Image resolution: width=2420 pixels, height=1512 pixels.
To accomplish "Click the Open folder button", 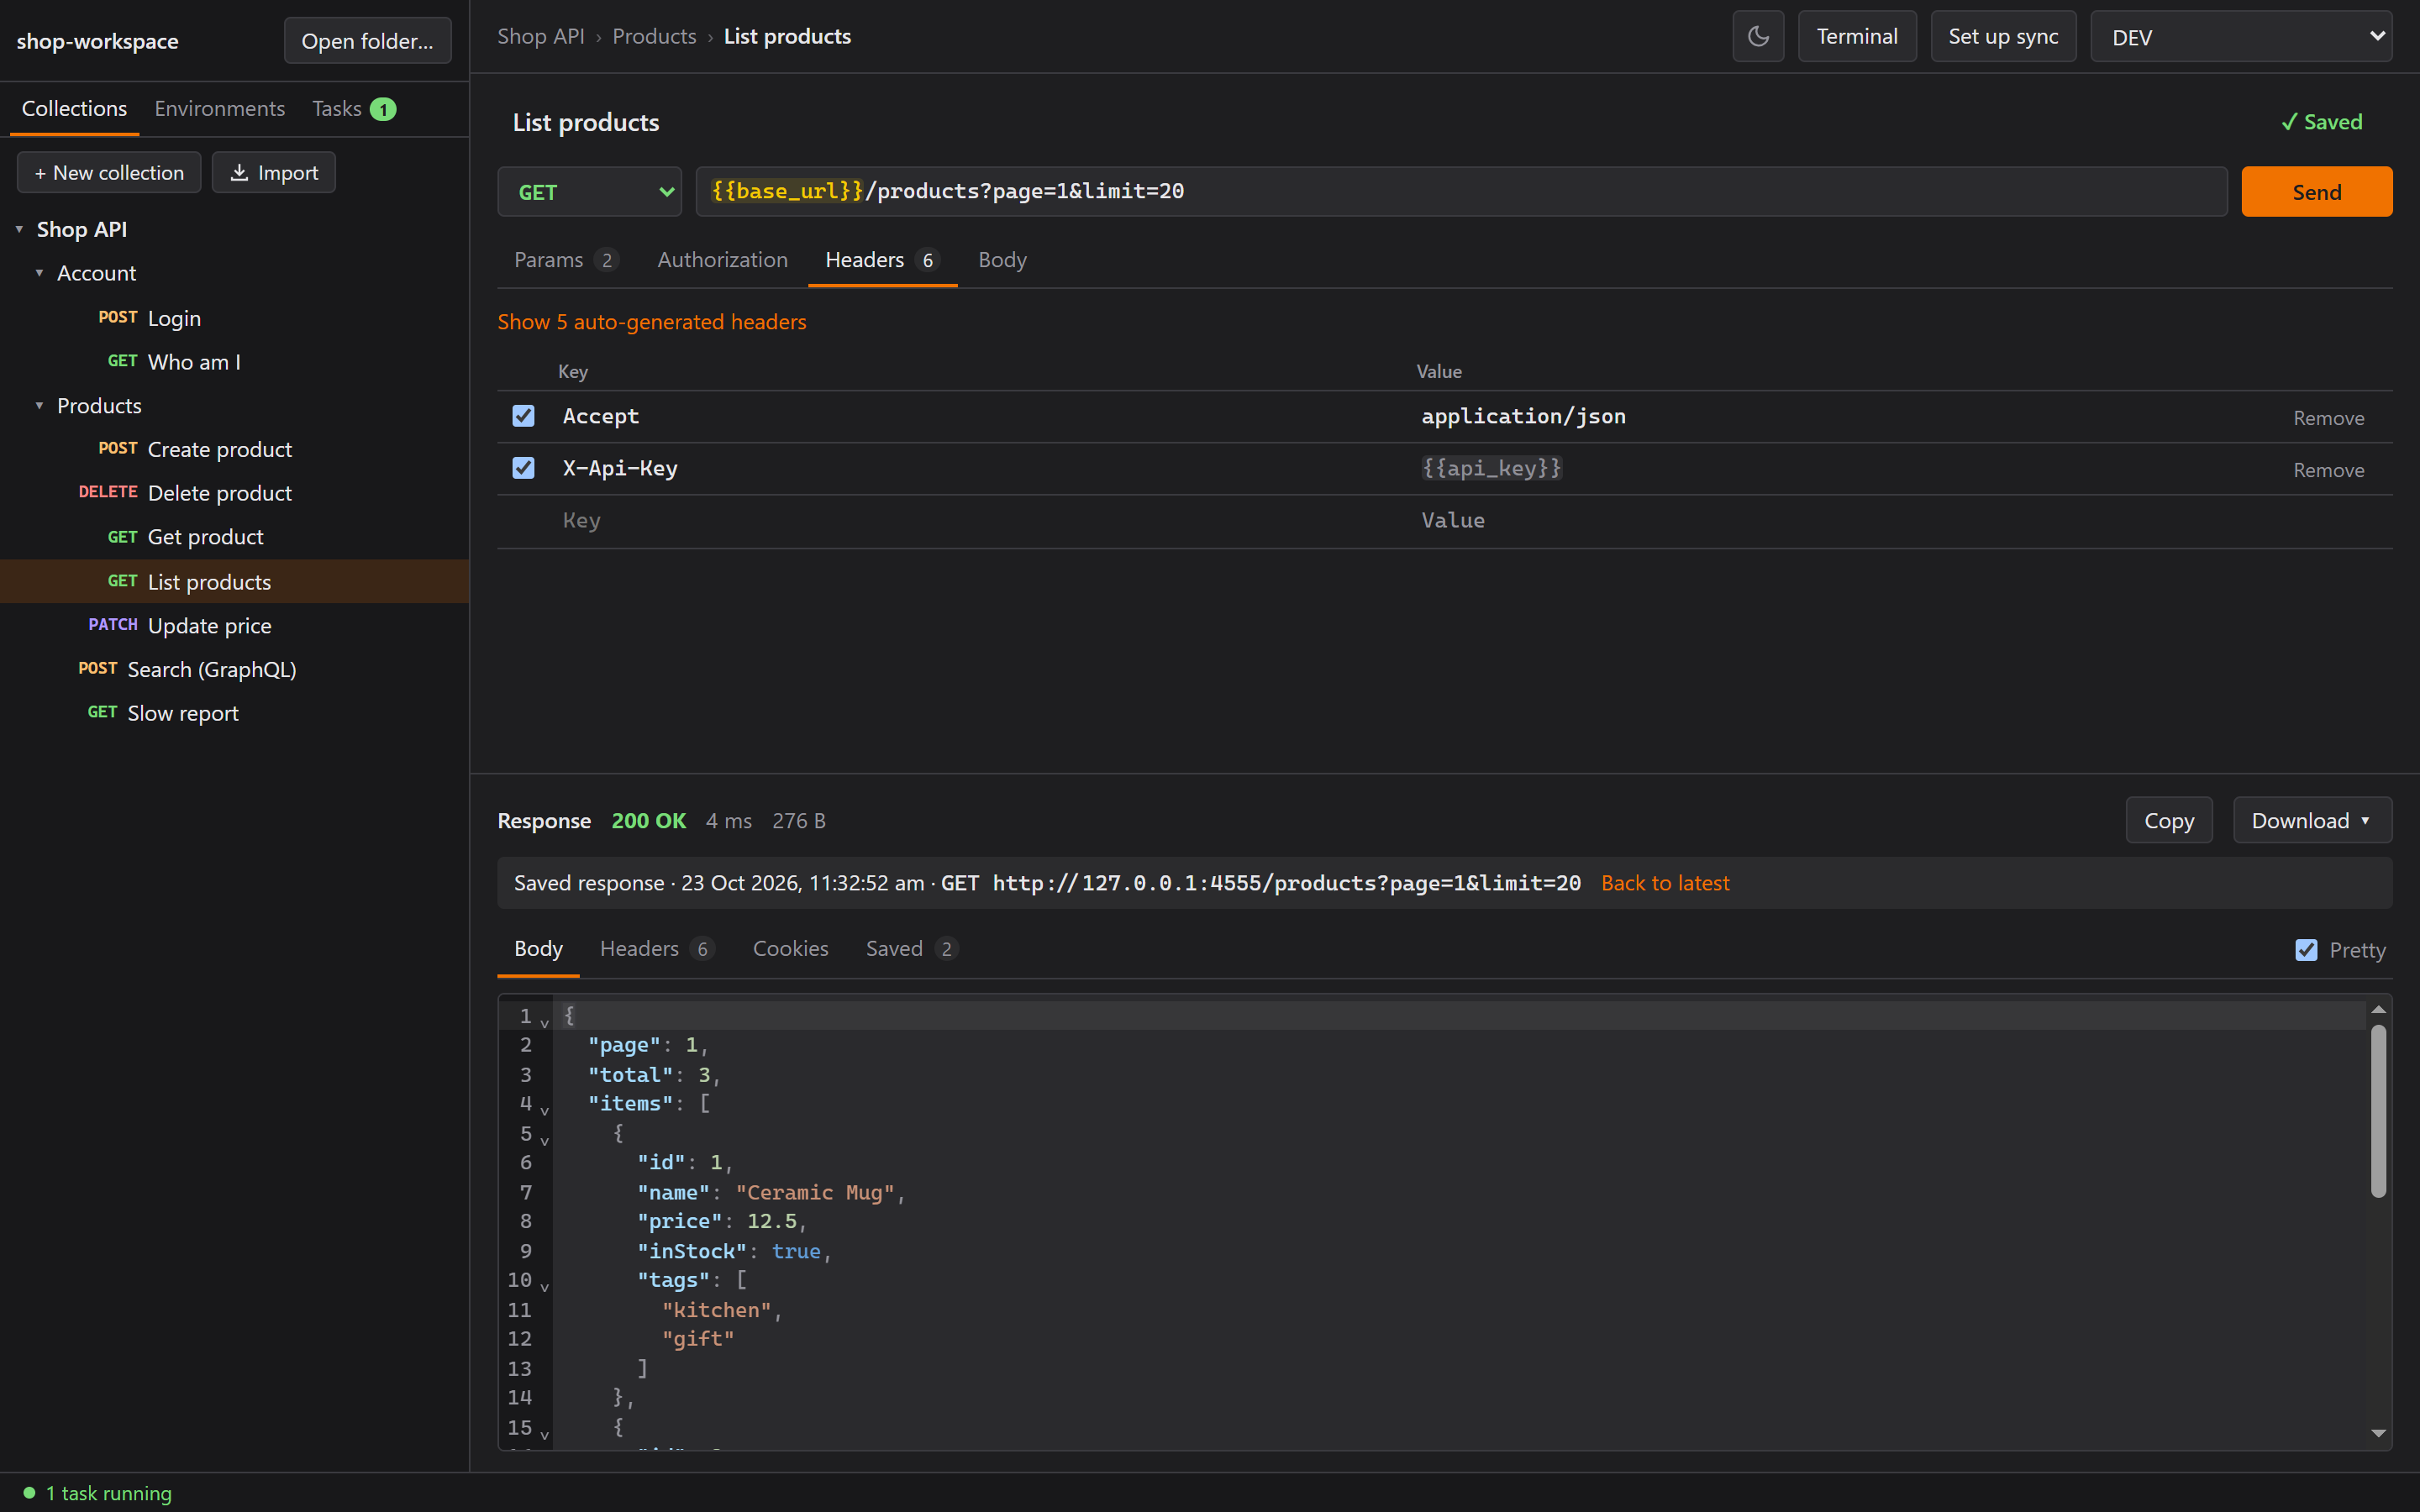I will 367,41.
